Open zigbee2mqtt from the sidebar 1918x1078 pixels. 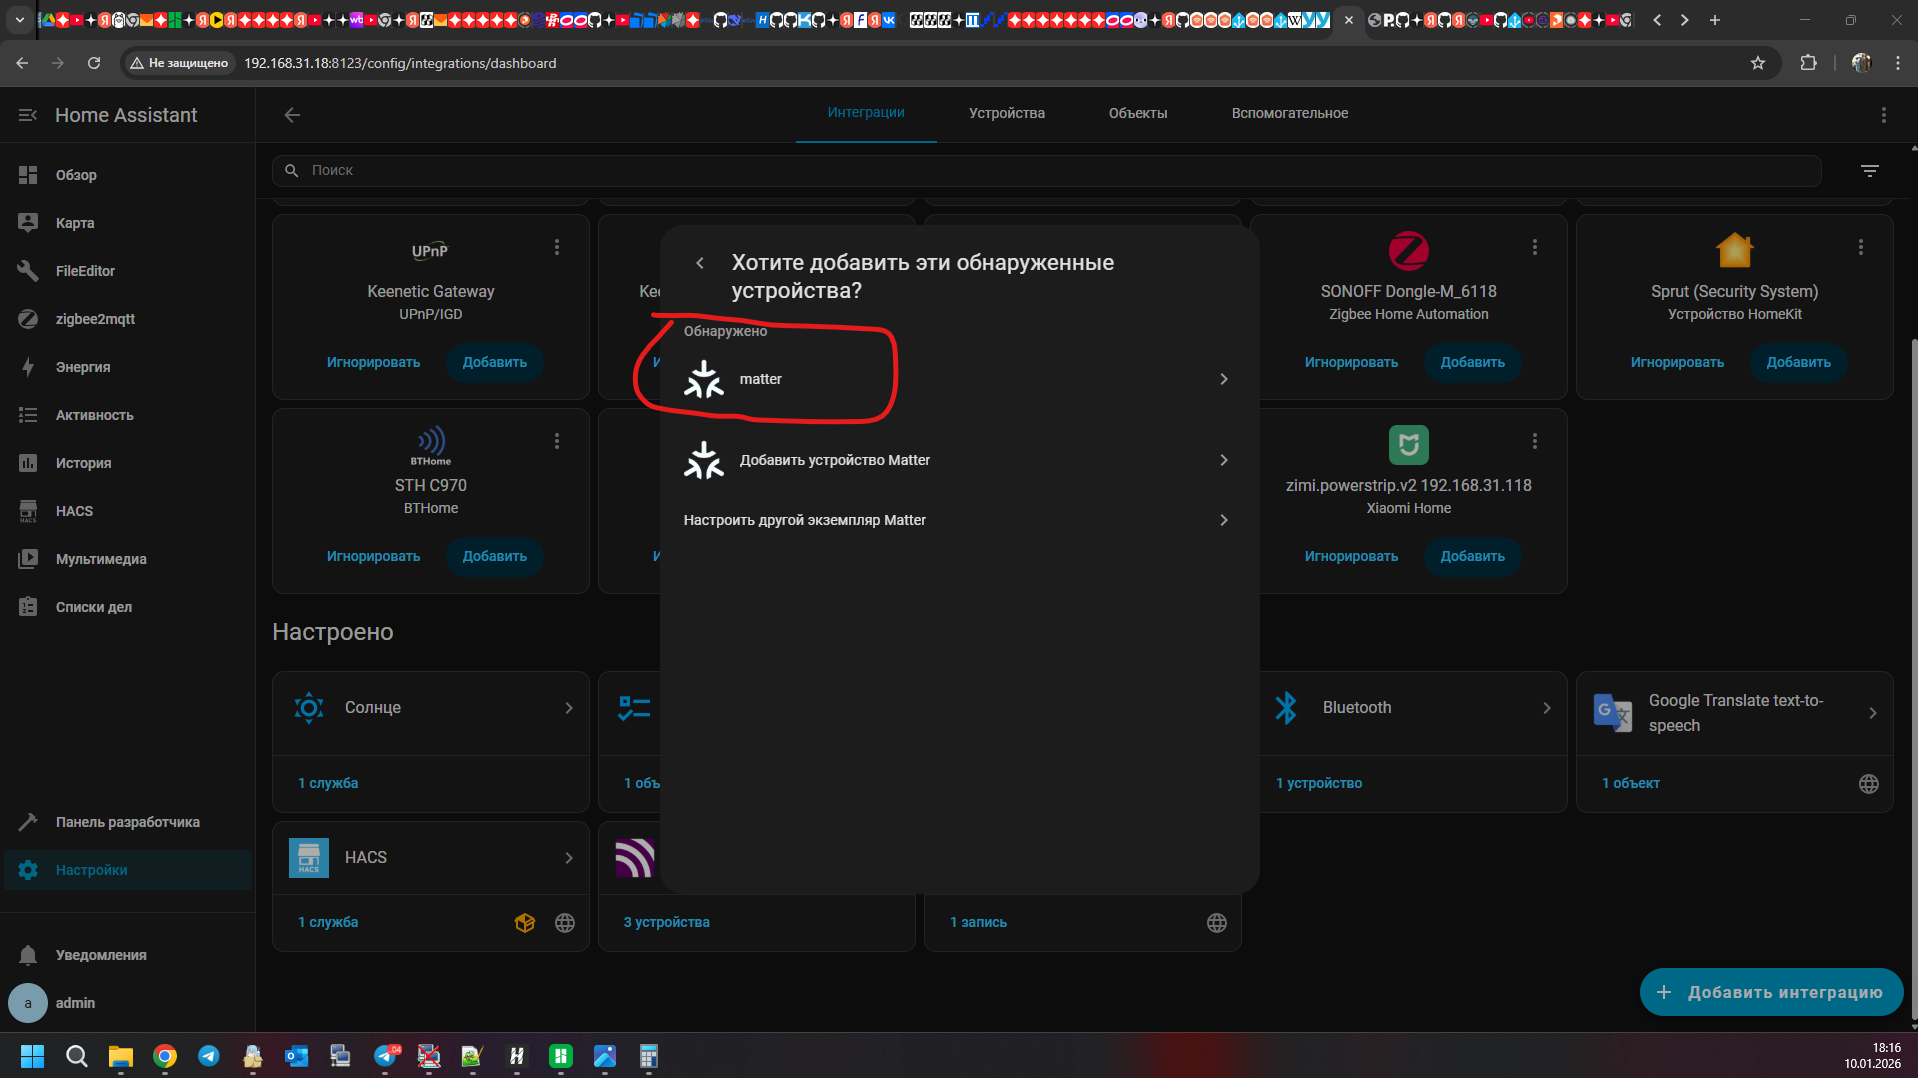point(95,319)
